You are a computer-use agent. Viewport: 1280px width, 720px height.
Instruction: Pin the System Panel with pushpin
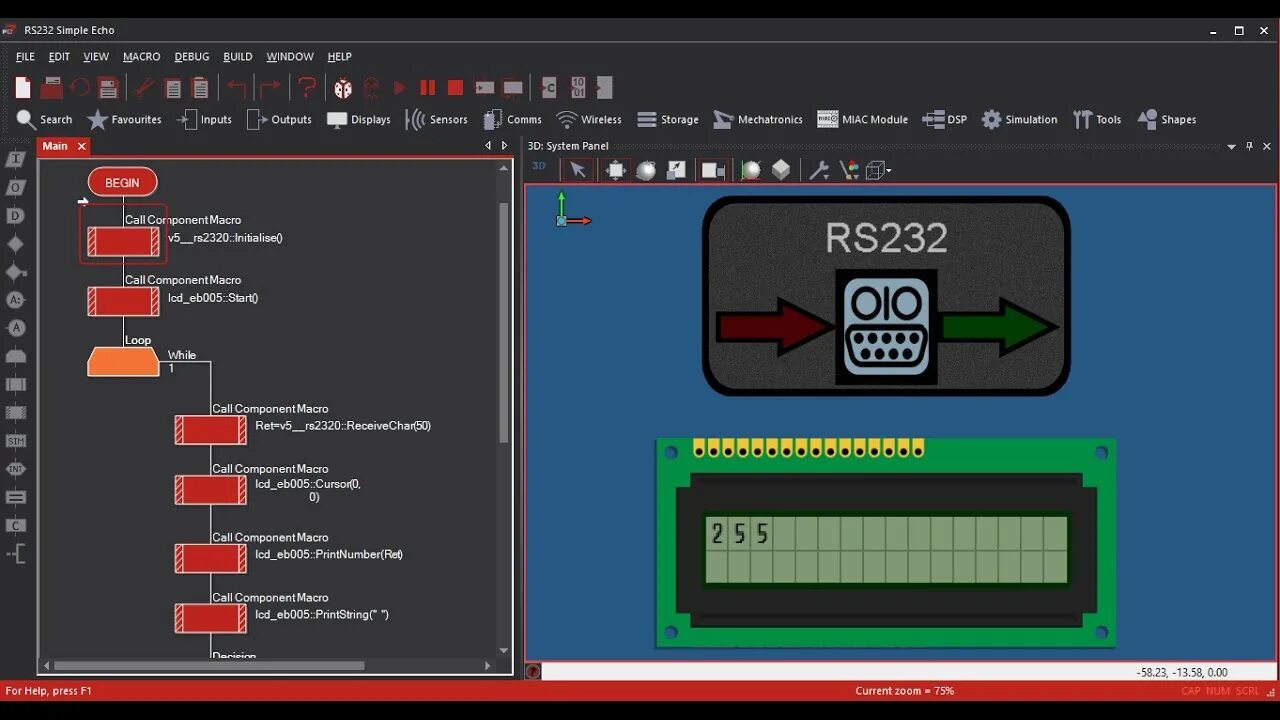click(x=1249, y=146)
